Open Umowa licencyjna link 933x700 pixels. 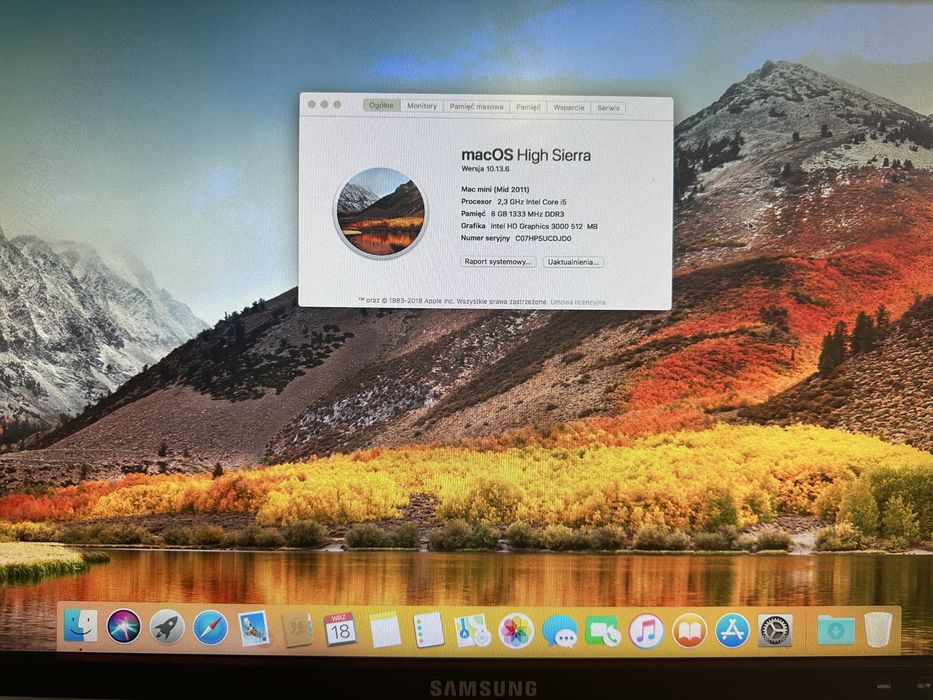pos(578,302)
